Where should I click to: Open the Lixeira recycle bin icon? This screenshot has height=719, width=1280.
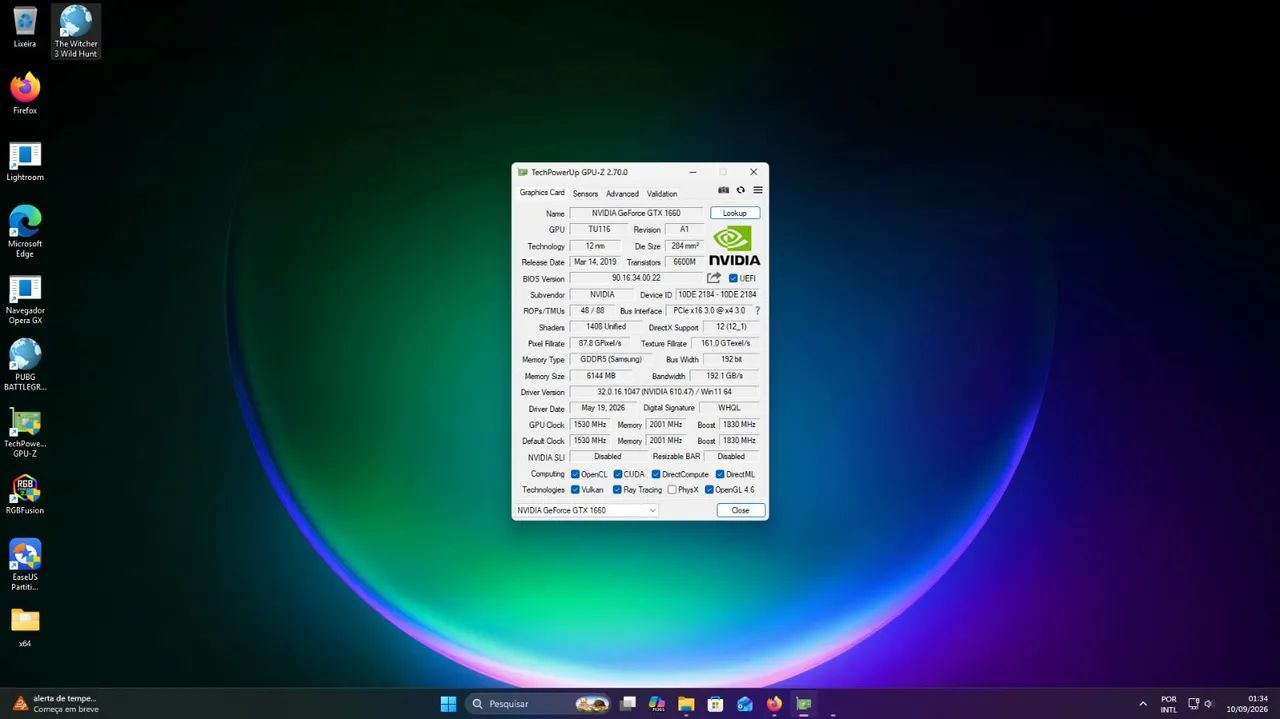[25, 27]
